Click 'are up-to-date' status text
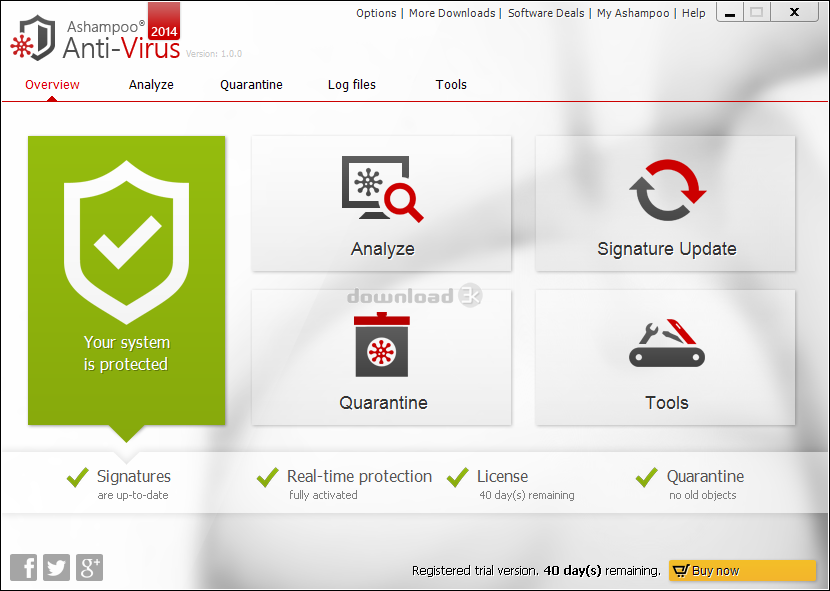 tap(133, 495)
